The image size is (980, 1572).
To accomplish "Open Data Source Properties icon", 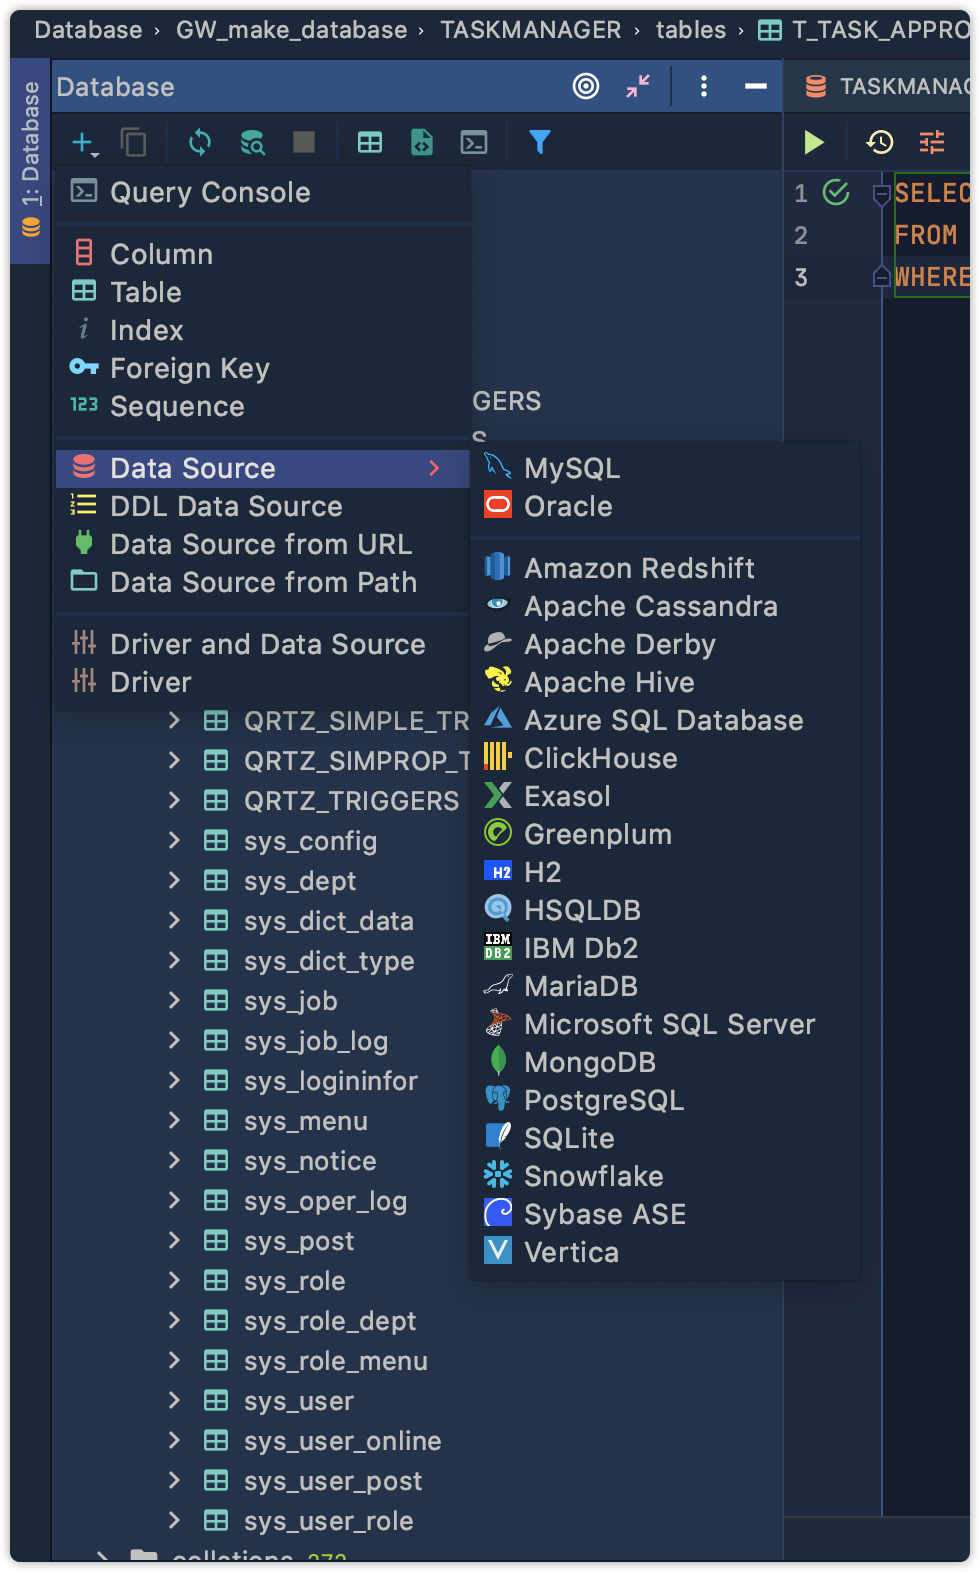I will [x=253, y=143].
